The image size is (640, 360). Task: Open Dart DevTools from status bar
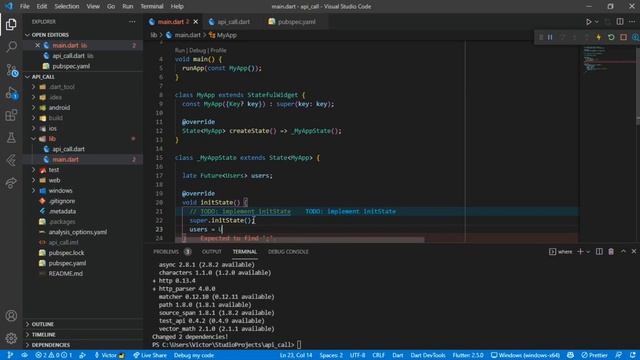428,355
